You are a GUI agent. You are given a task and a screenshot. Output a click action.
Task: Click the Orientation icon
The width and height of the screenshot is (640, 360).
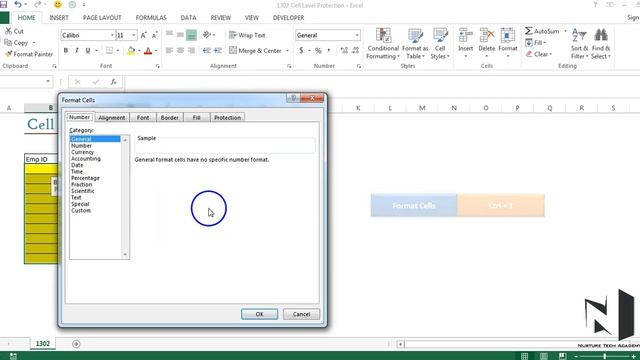tap(207, 35)
